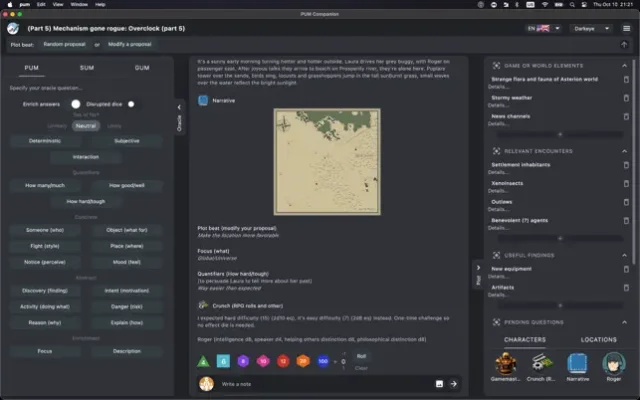Viewport: 640px width, 400px height.
Task: Click the Discovery (finding) button
Action: (45, 291)
